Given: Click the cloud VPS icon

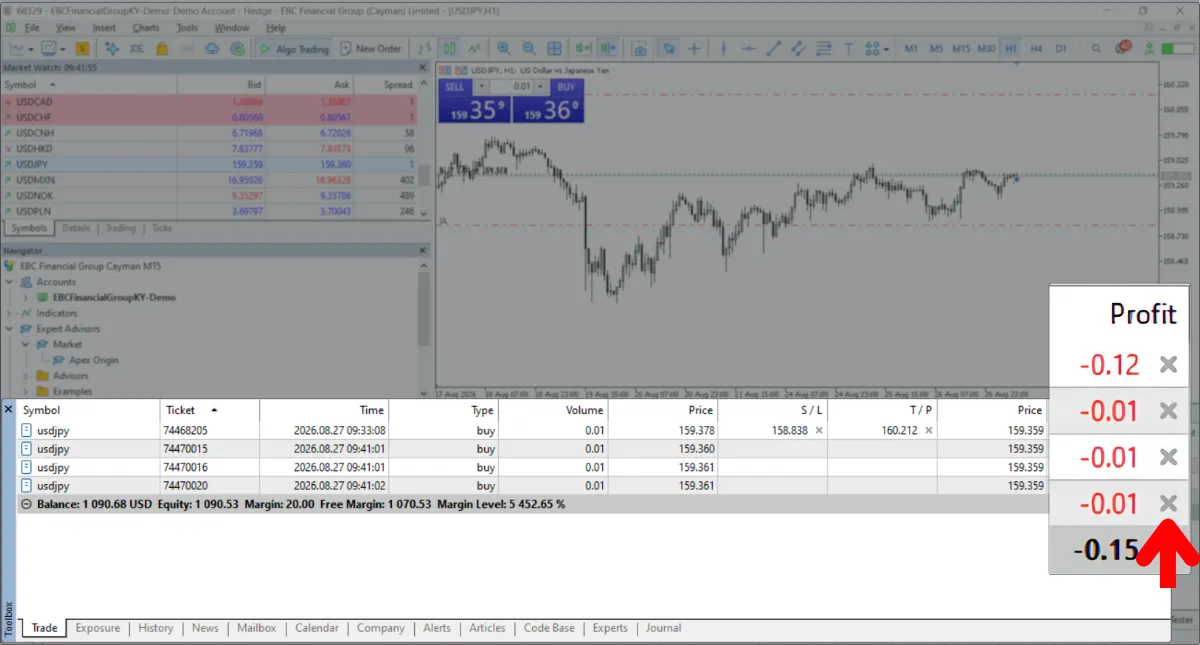Looking at the screenshot, I should click(x=213, y=48).
